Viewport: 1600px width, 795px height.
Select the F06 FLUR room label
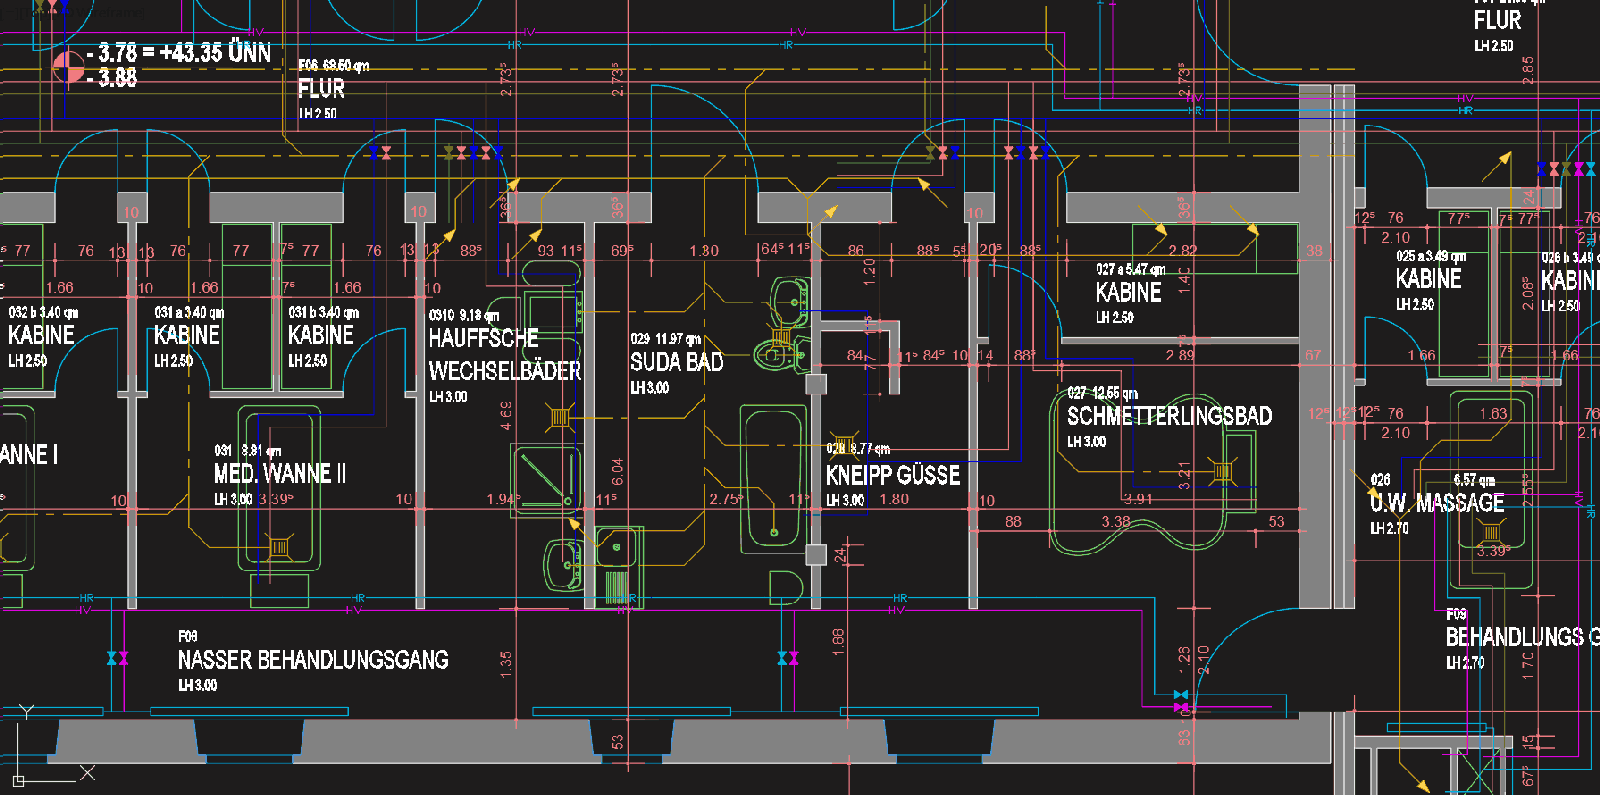pos(321,89)
